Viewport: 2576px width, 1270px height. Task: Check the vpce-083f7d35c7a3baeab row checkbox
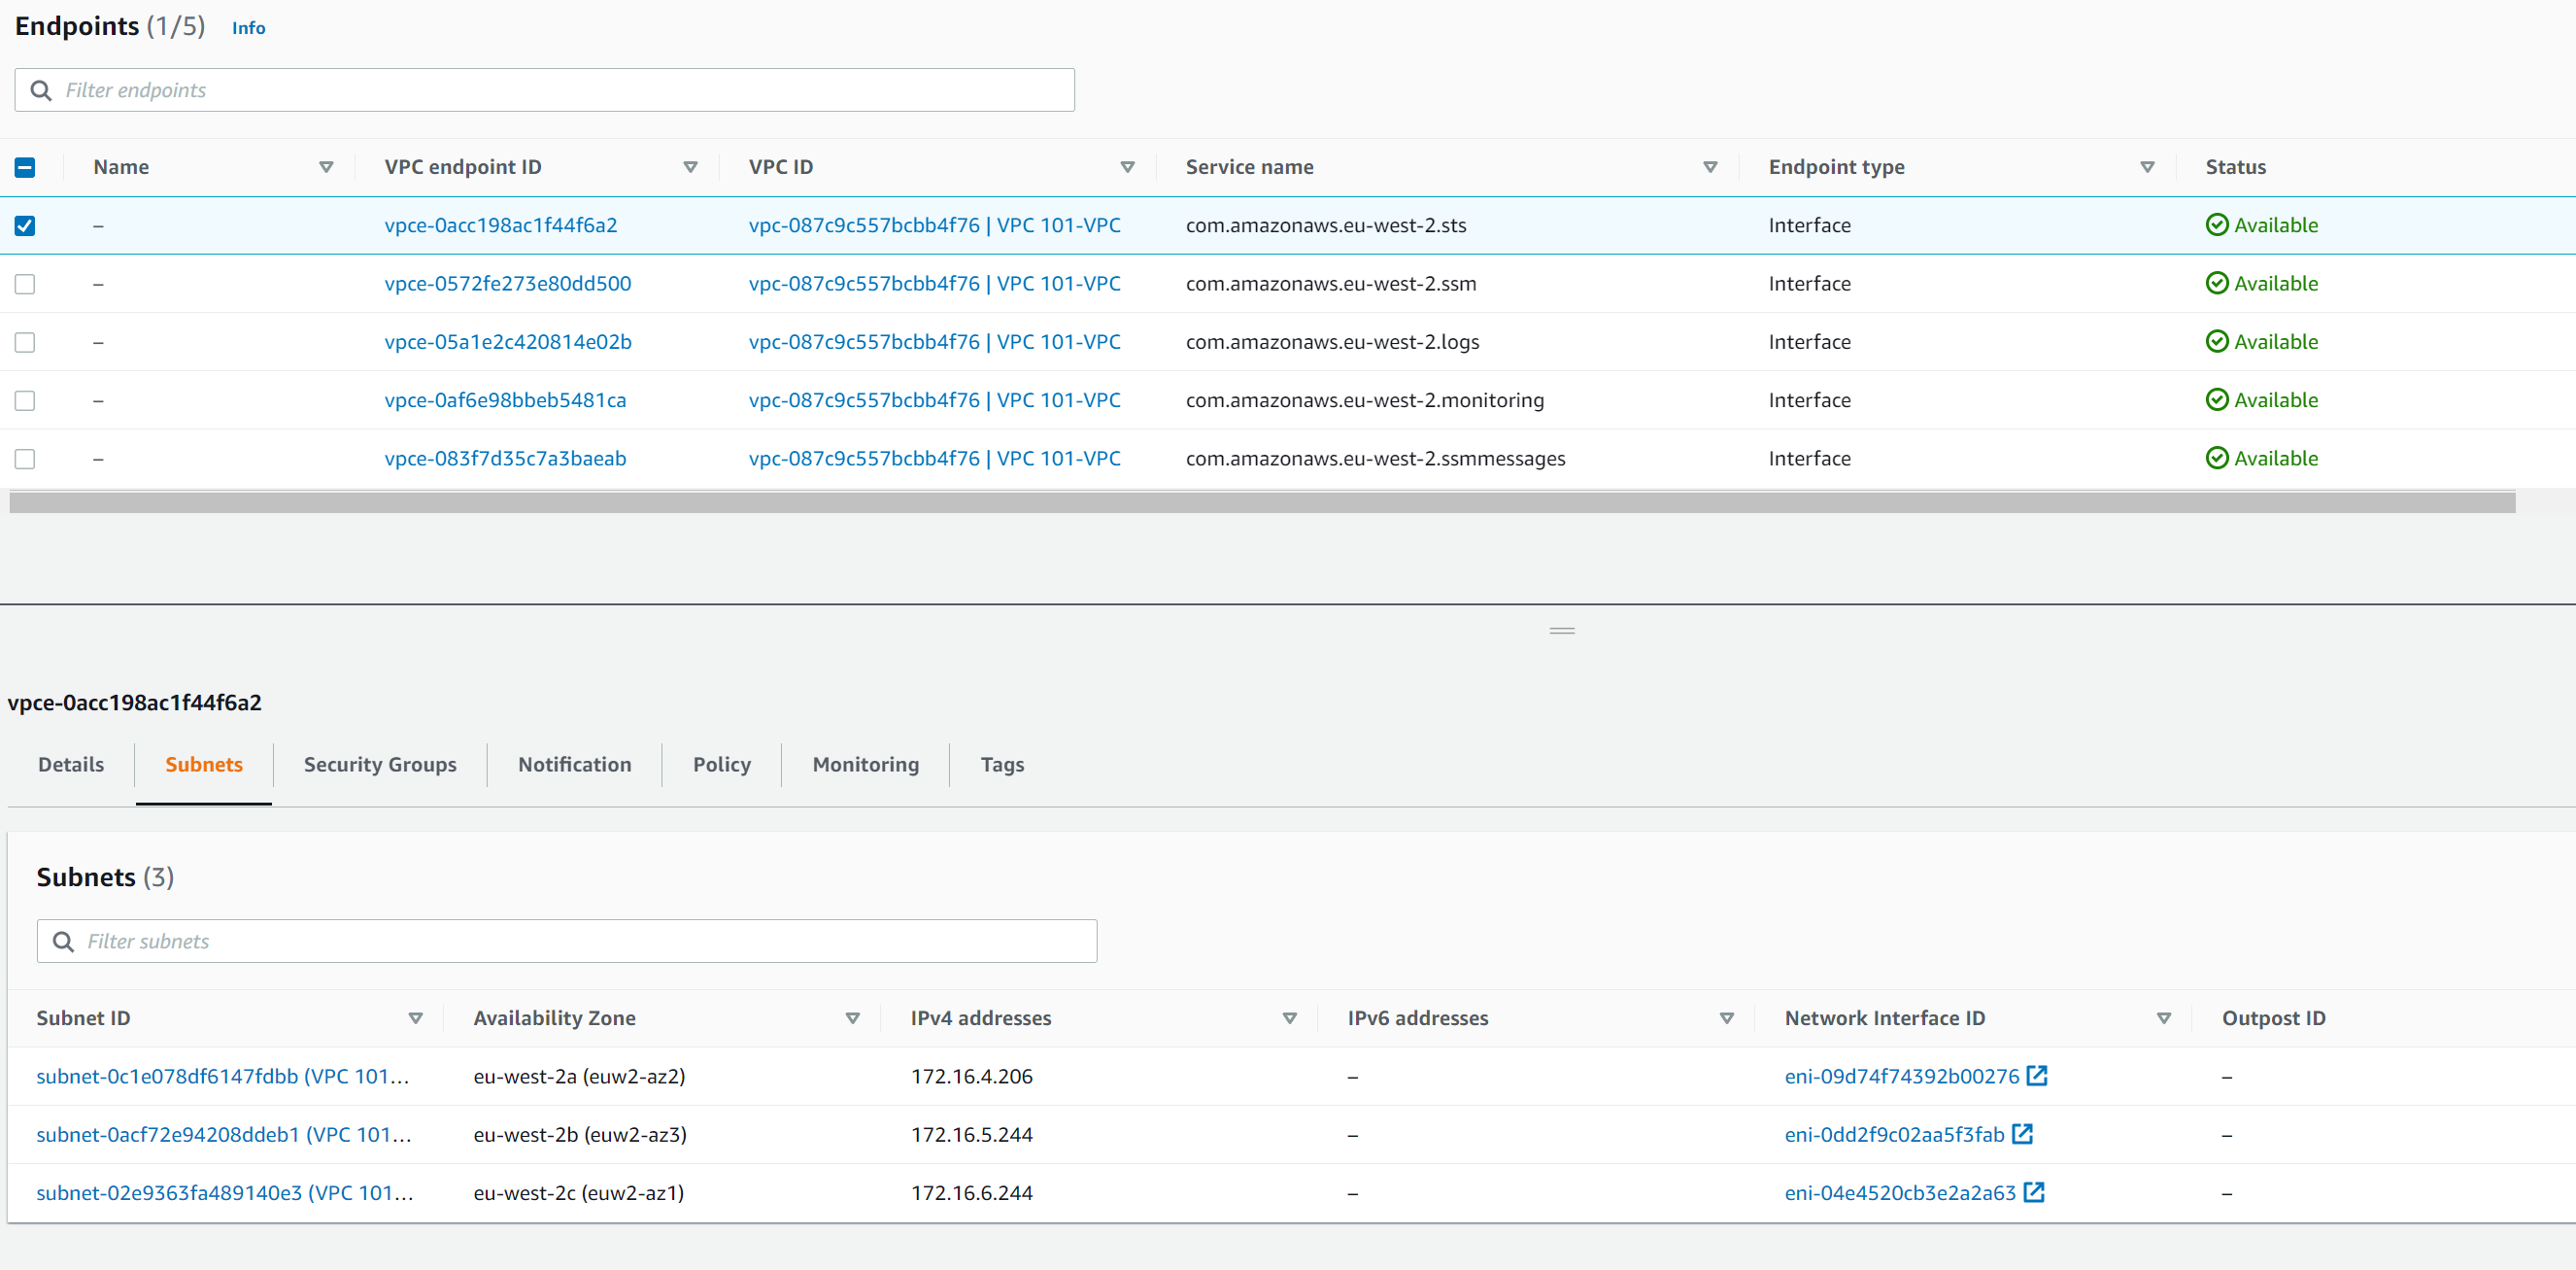coord(25,458)
